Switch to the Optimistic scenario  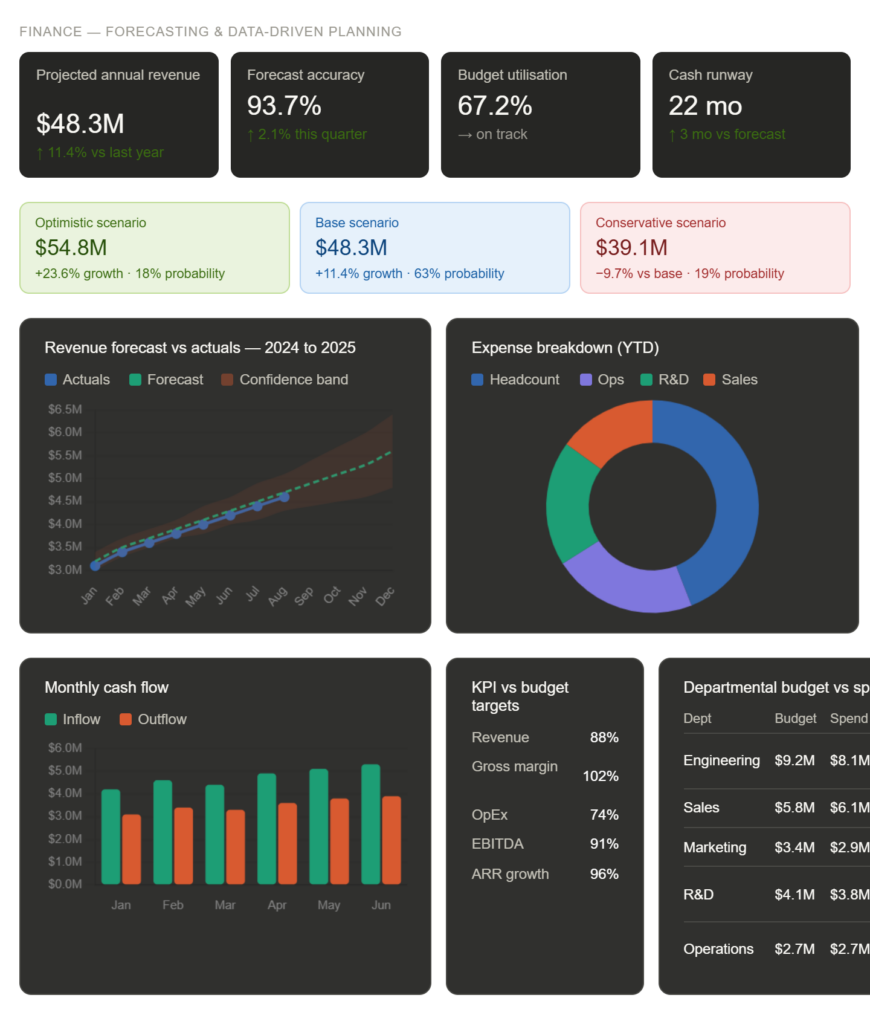point(155,247)
